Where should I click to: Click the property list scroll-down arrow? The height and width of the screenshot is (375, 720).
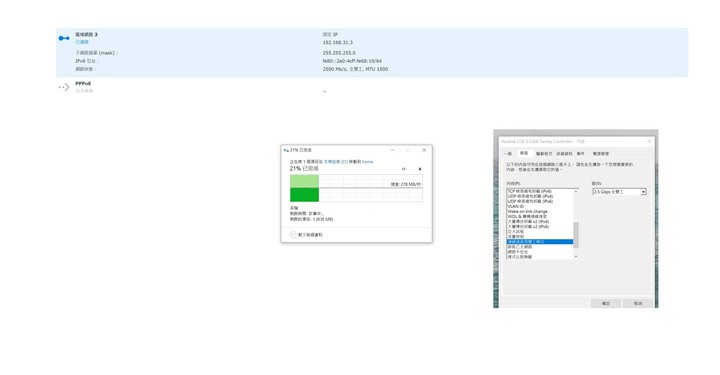click(576, 257)
